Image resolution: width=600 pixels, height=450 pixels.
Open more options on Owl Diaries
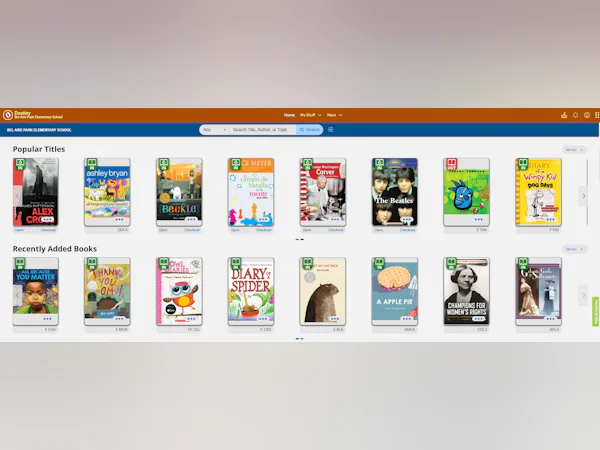pyautogui.click(x=191, y=319)
